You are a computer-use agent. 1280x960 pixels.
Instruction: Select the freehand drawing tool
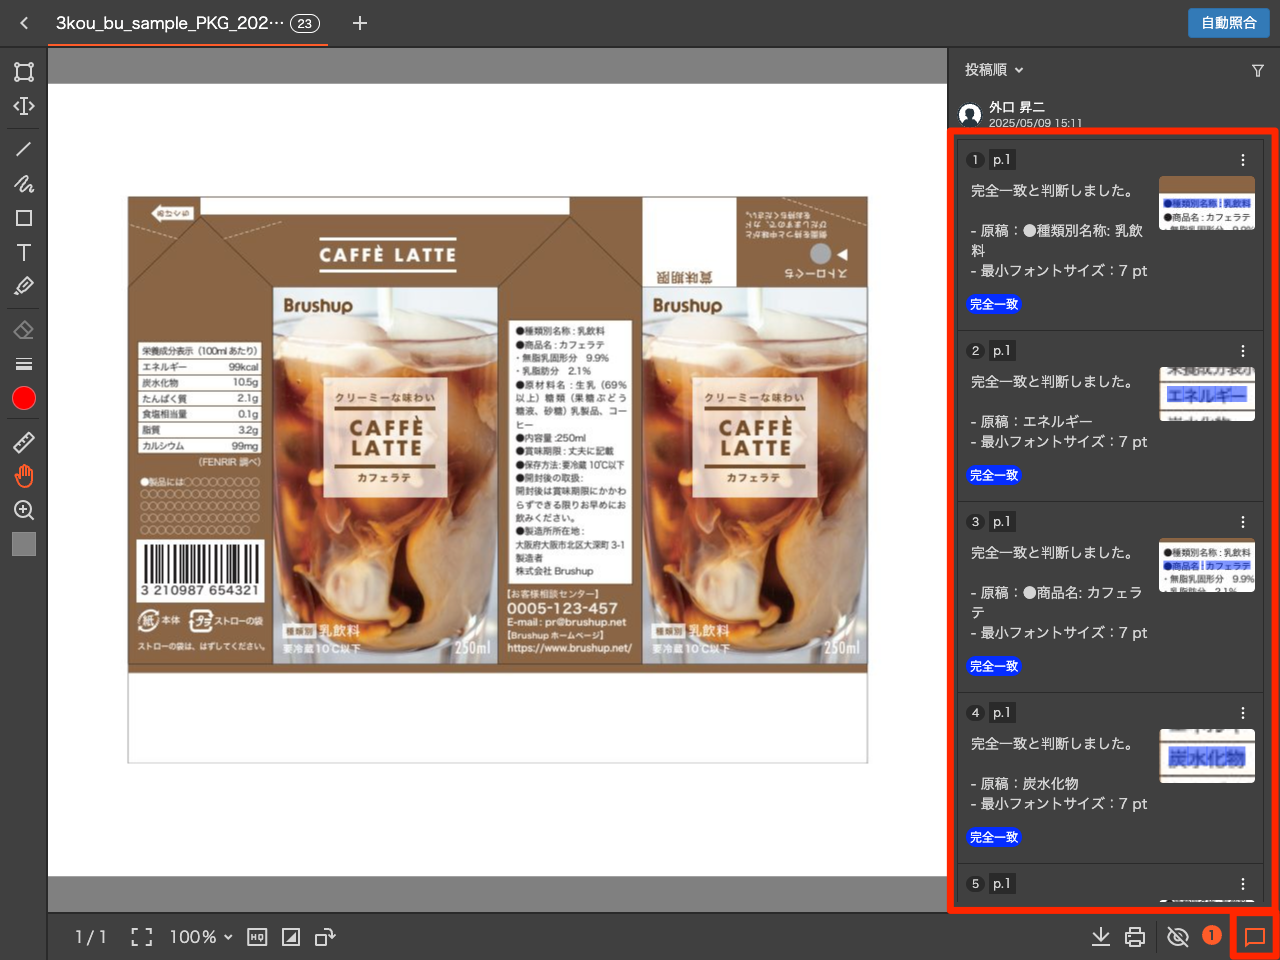[x=24, y=184]
